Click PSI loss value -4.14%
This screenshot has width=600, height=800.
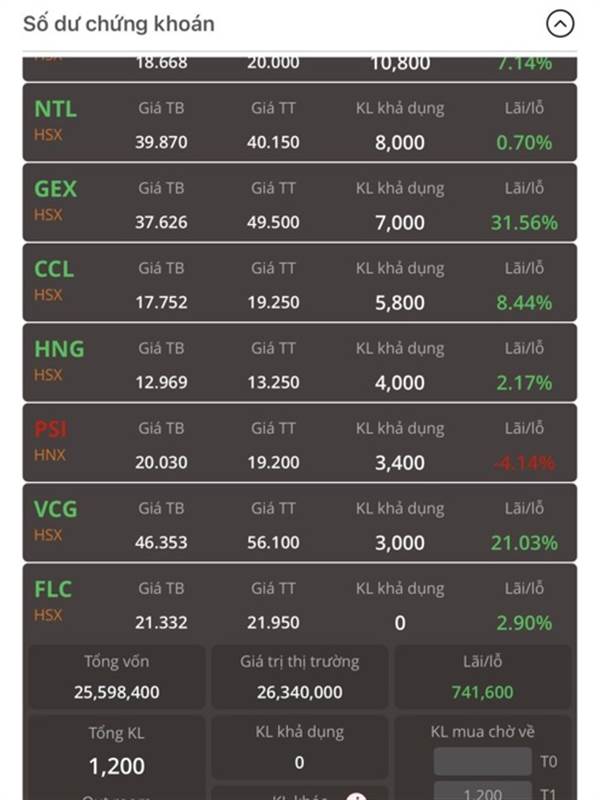[524, 463]
